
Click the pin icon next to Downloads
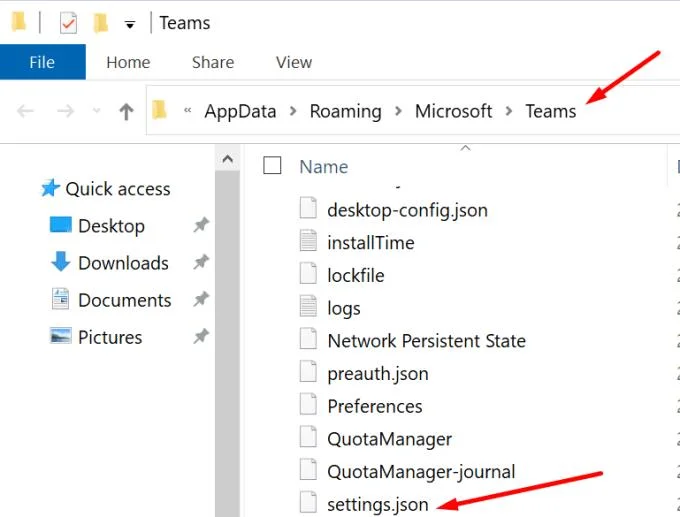click(x=201, y=262)
